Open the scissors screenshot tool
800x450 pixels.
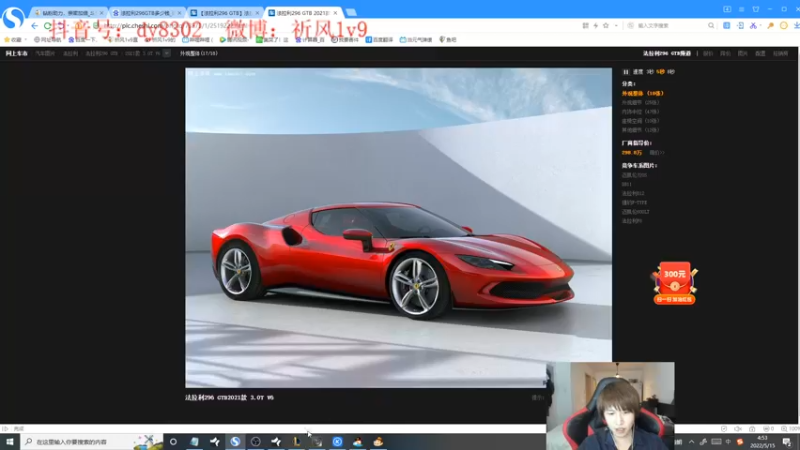coord(753,26)
